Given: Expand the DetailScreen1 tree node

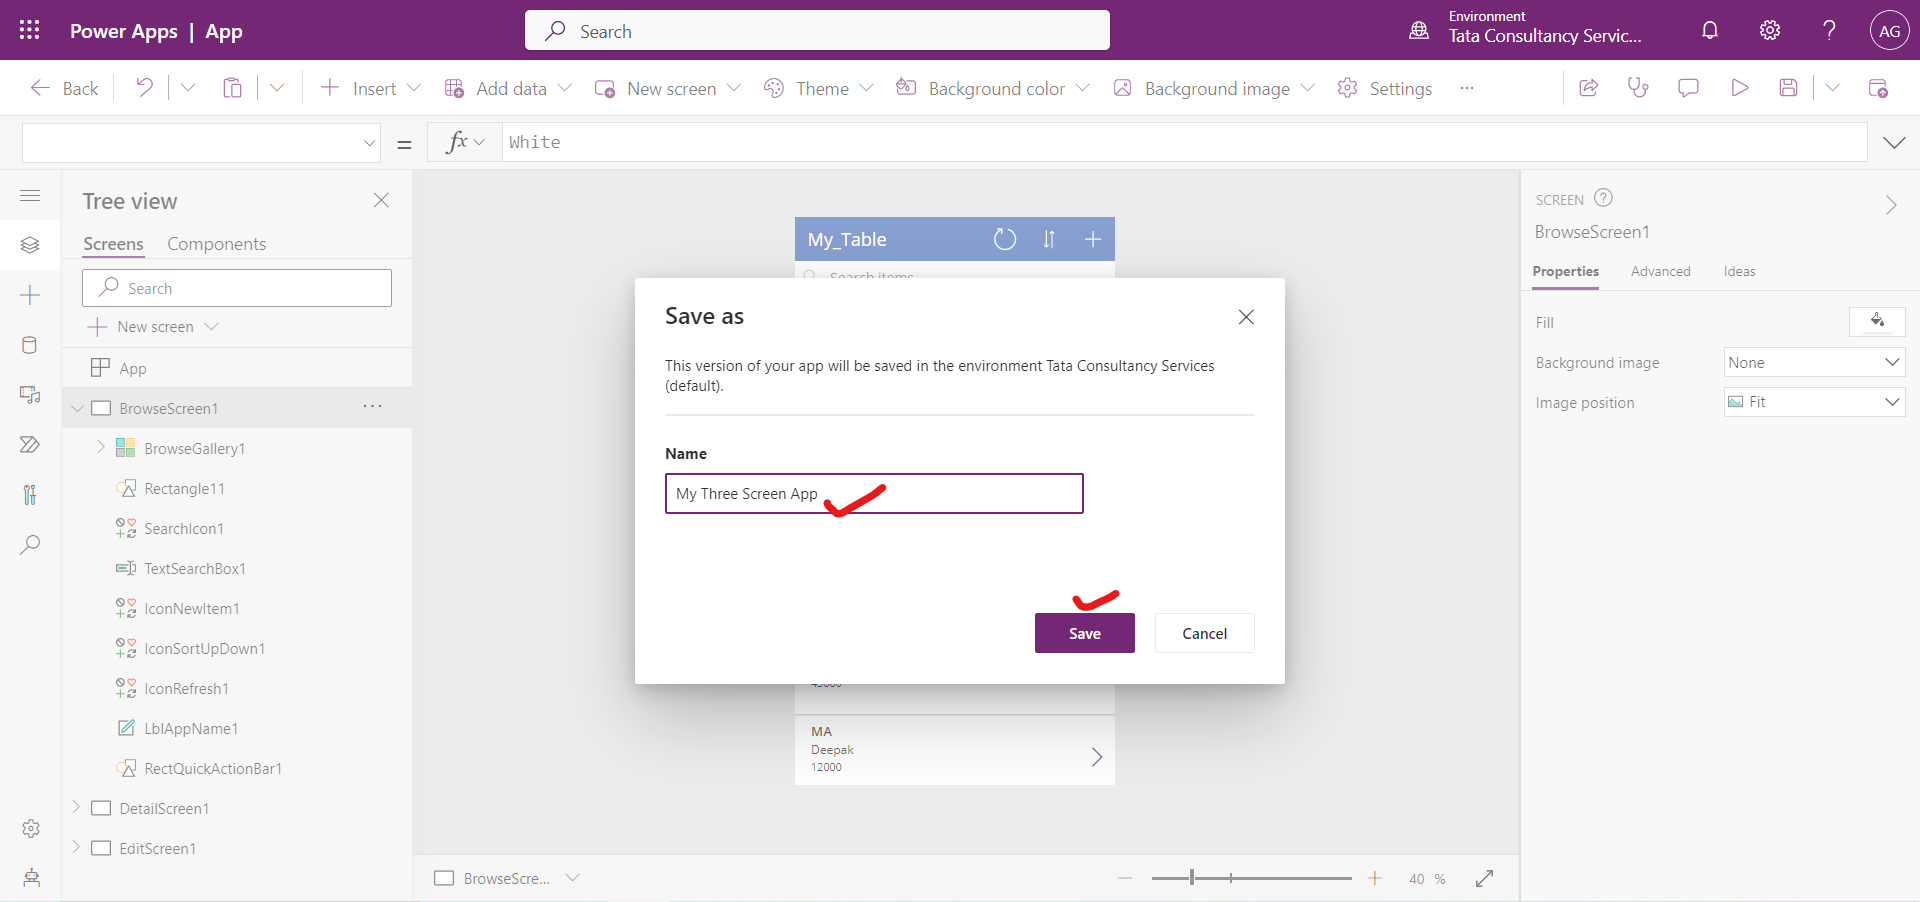Looking at the screenshot, I should point(76,808).
